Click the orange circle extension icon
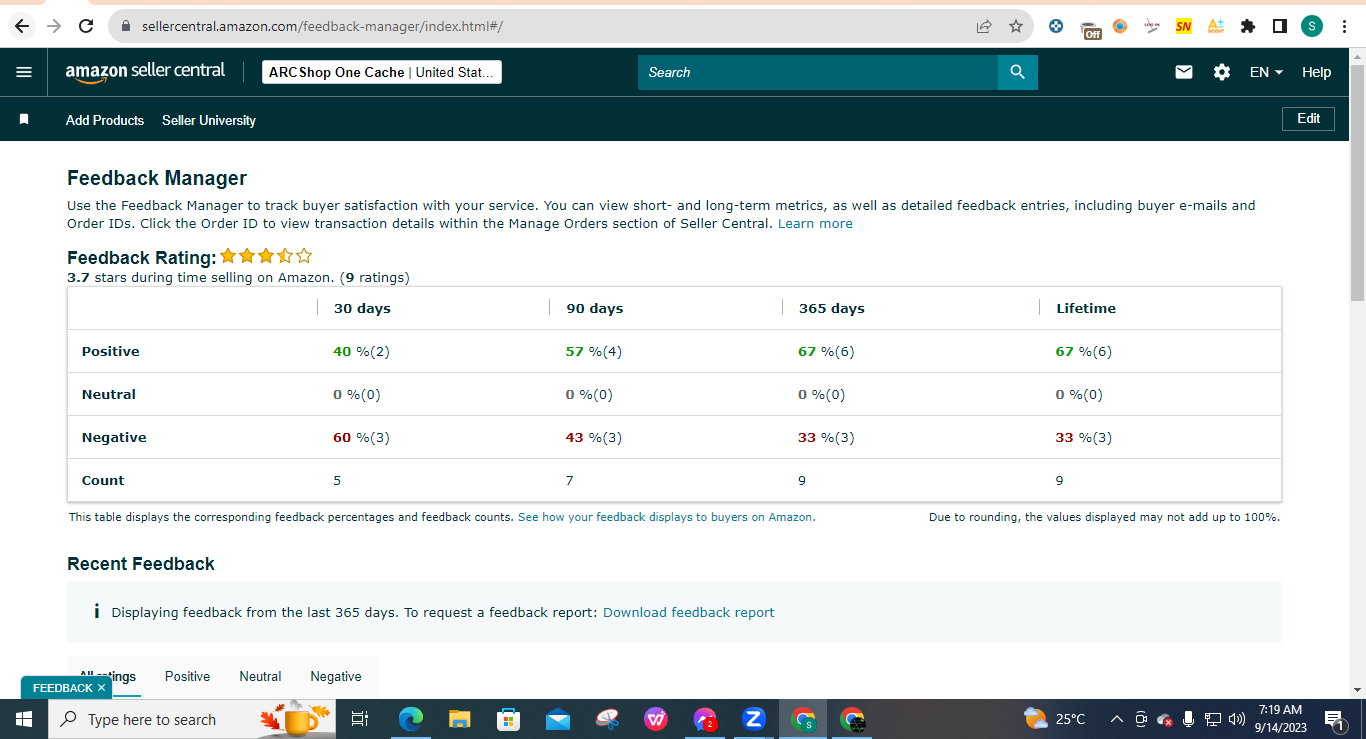This screenshot has height=739, width=1366. point(1120,26)
